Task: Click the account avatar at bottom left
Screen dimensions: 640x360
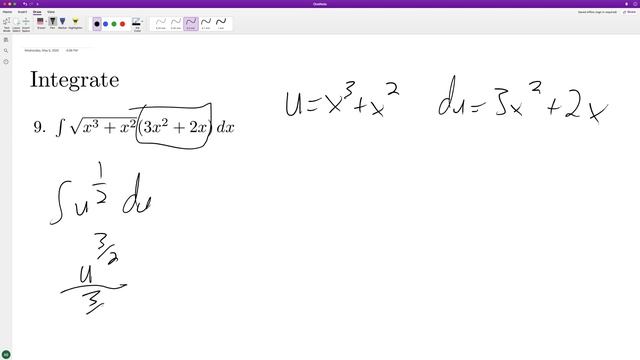Action: click(6, 354)
